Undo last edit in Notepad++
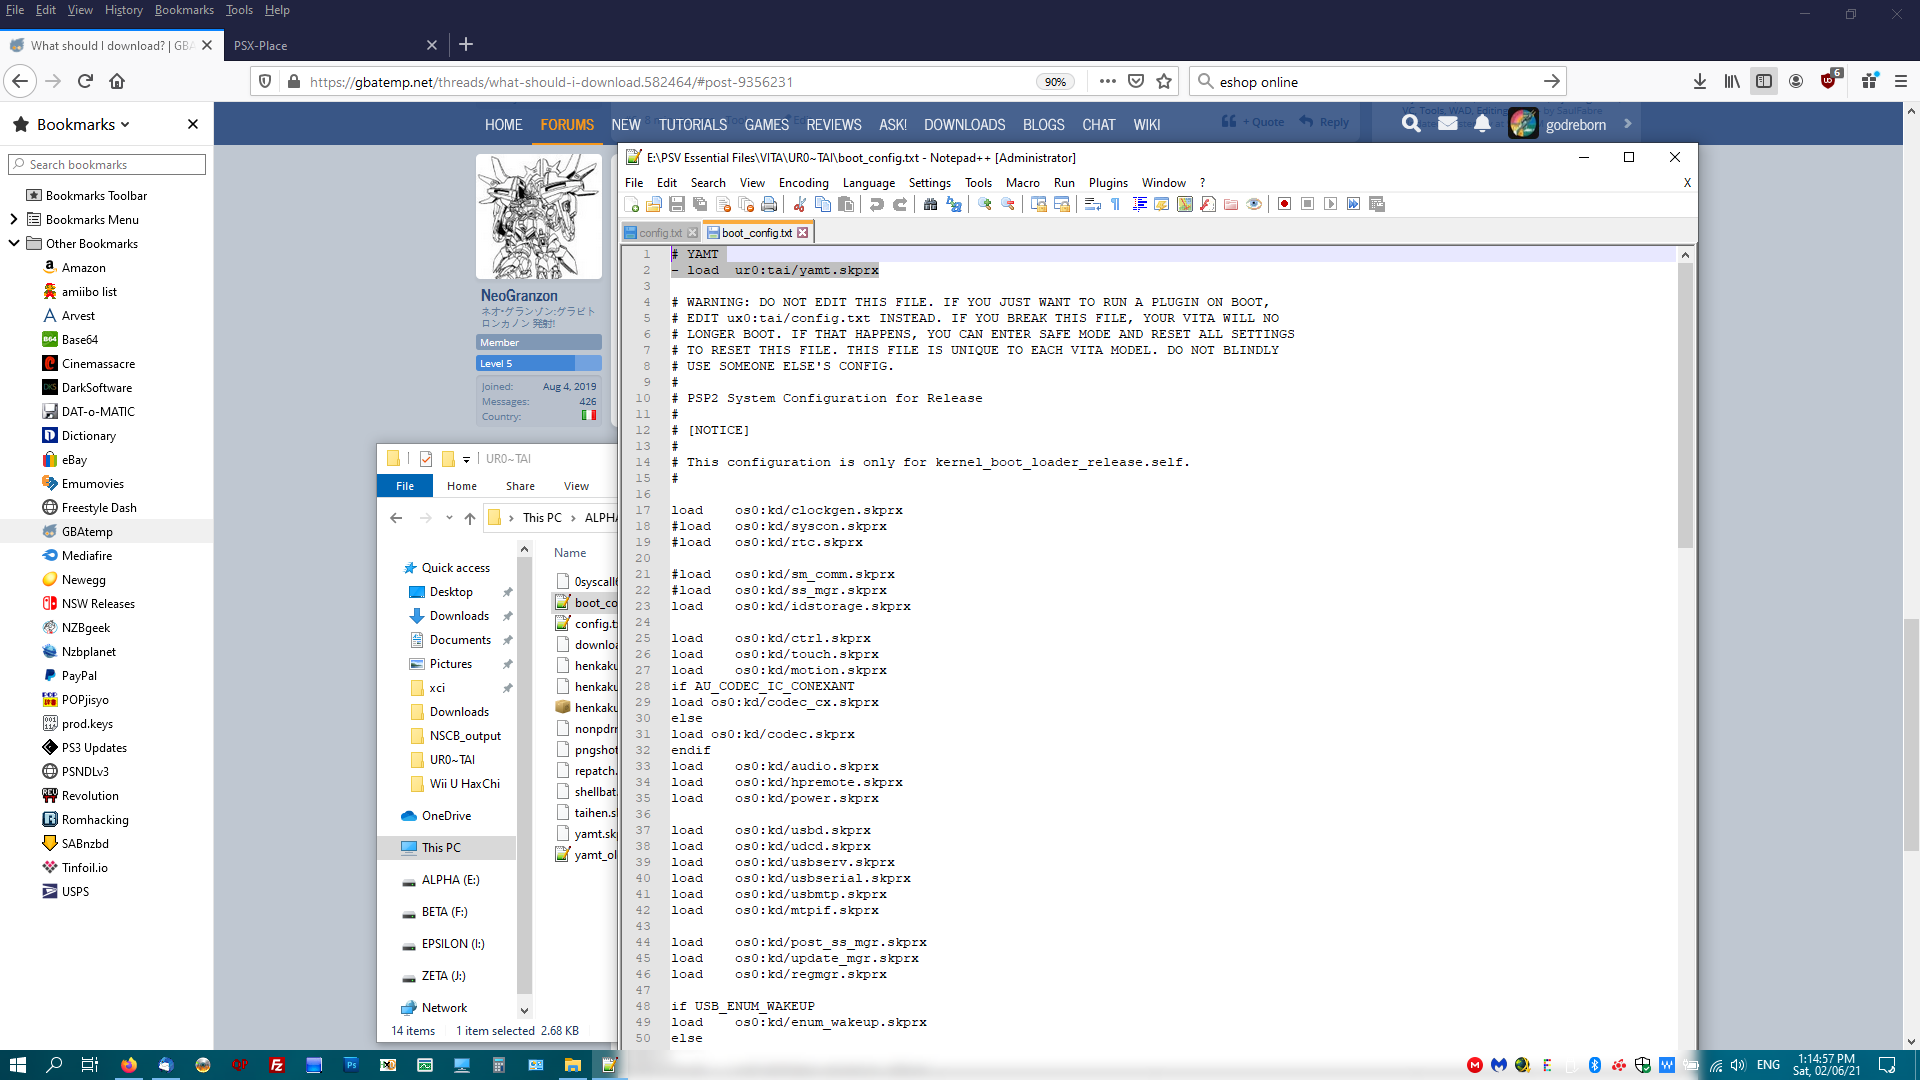The height and width of the screenshot is (1080, 1920). [x=877, y=204]
